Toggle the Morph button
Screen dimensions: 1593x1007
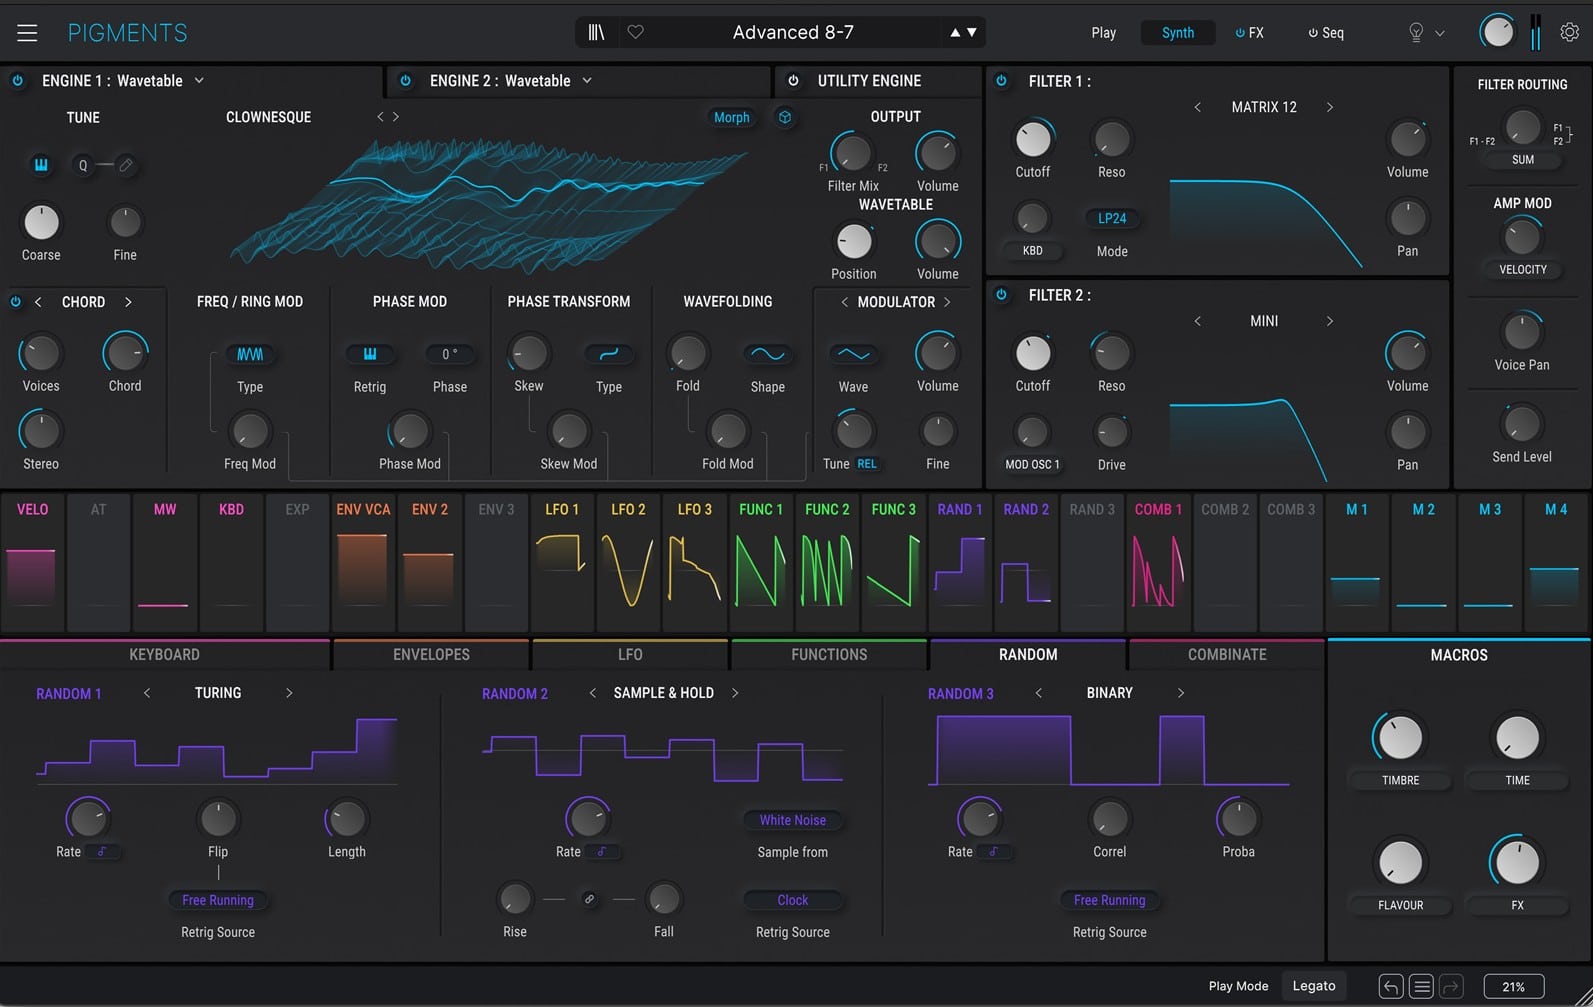coord(731,118)
